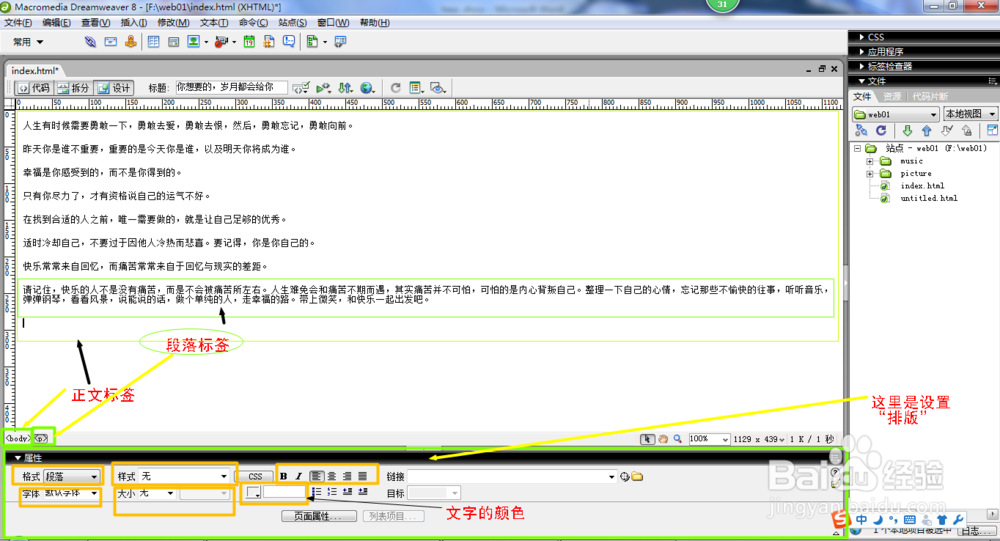Image resolution: width=1000 pixels, height=541 pixels.
Task: Insert the date
Action: 249,42
